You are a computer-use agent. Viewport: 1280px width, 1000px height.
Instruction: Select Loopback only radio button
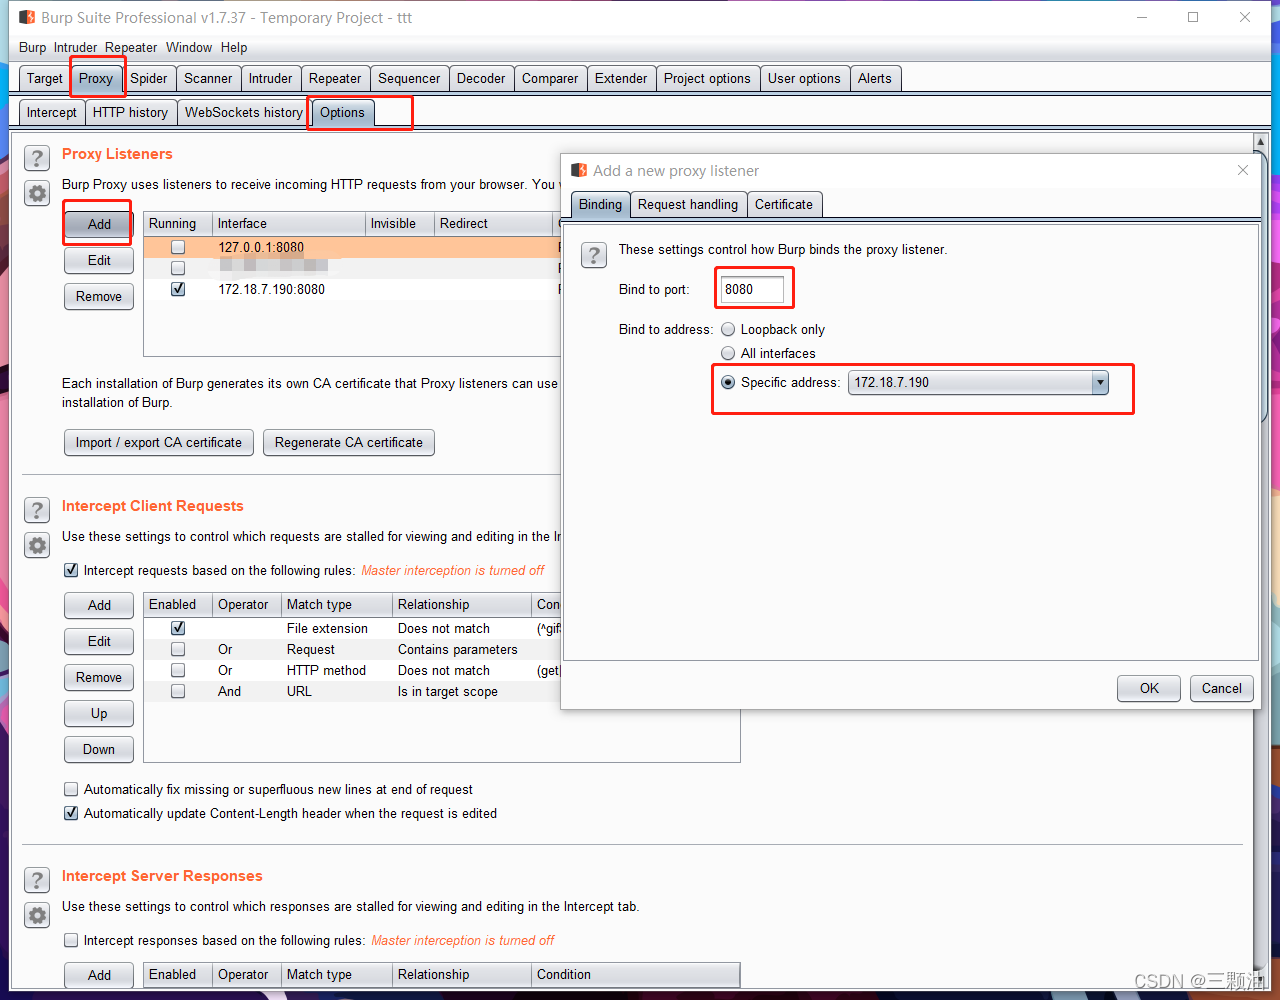coord(728,329)
